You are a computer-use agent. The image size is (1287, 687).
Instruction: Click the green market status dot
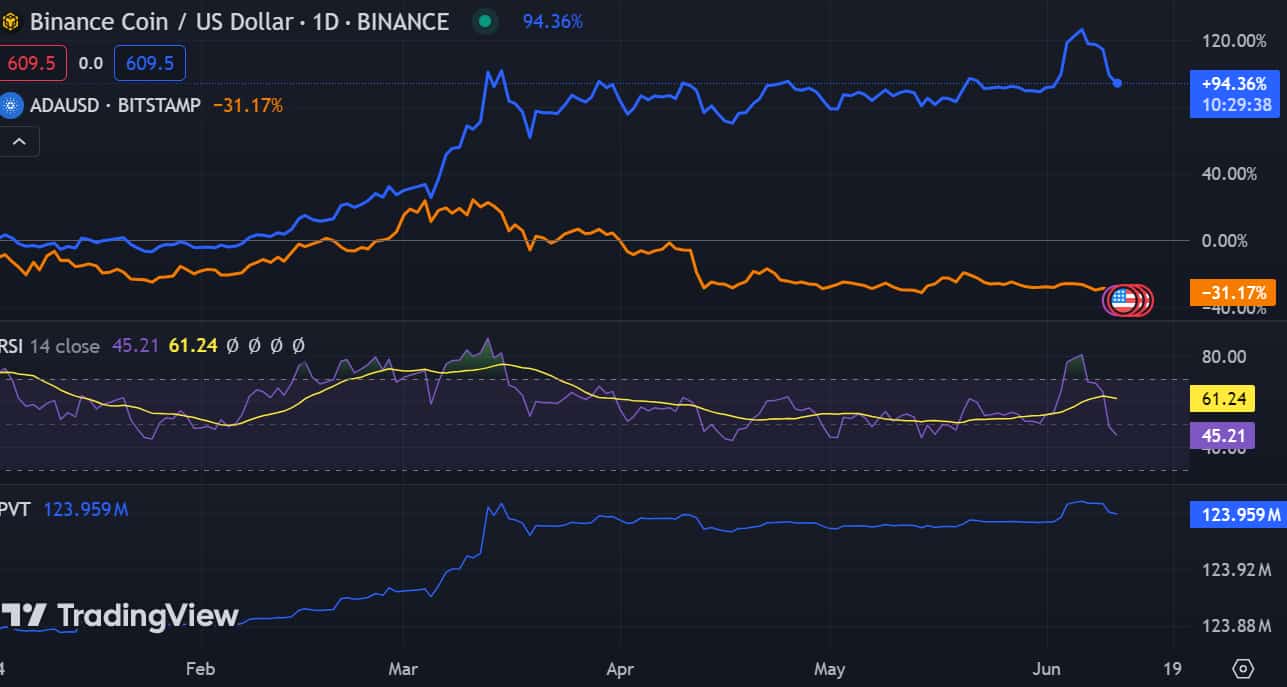(x=485, y=21)
